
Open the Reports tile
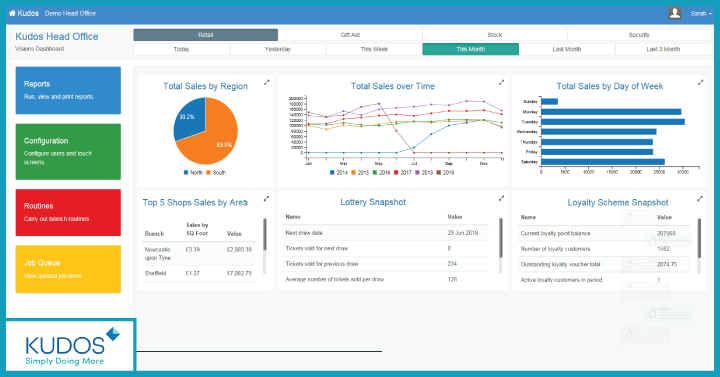point(68,90)
